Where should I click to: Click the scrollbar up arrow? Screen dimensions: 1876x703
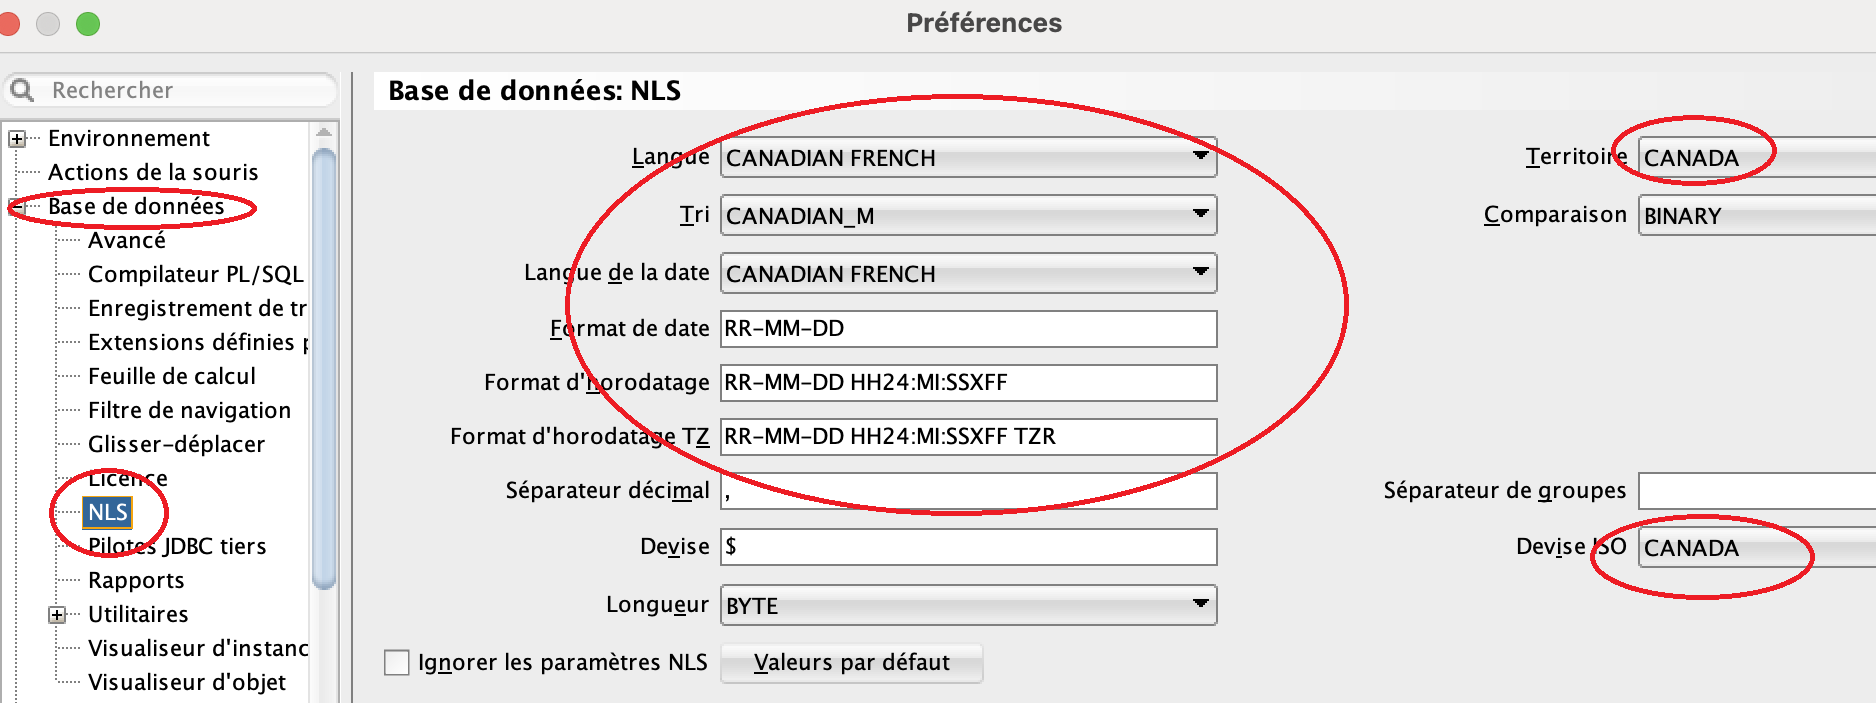pos(323,132)
